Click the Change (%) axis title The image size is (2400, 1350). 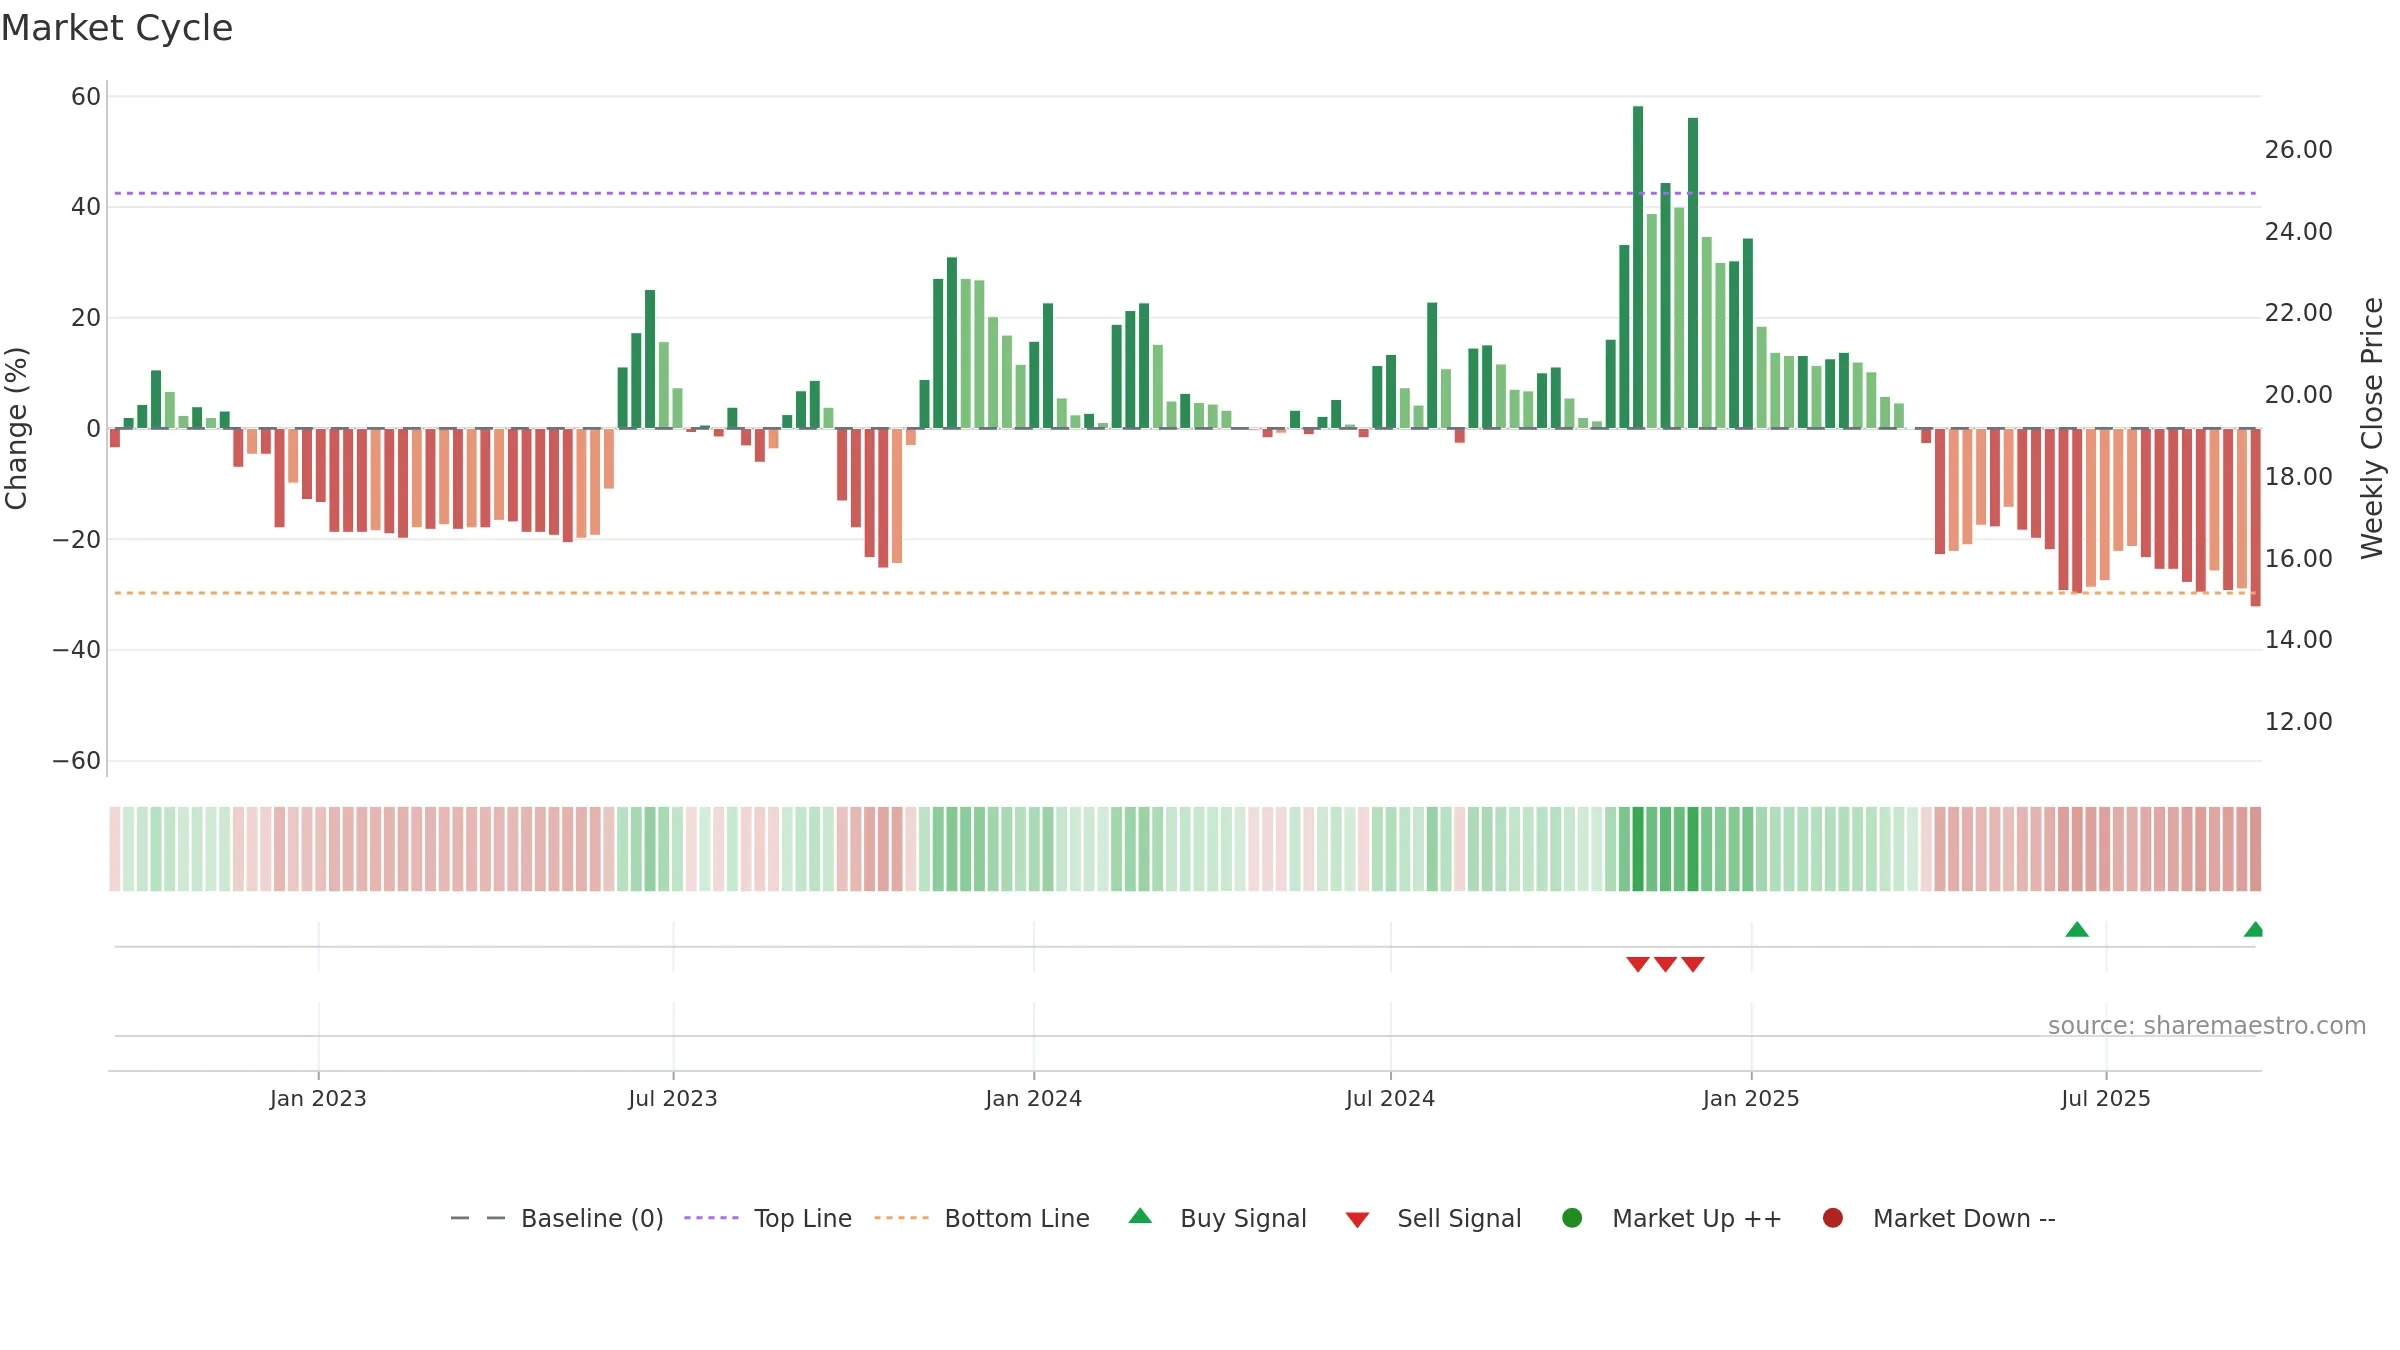[16, 428]
